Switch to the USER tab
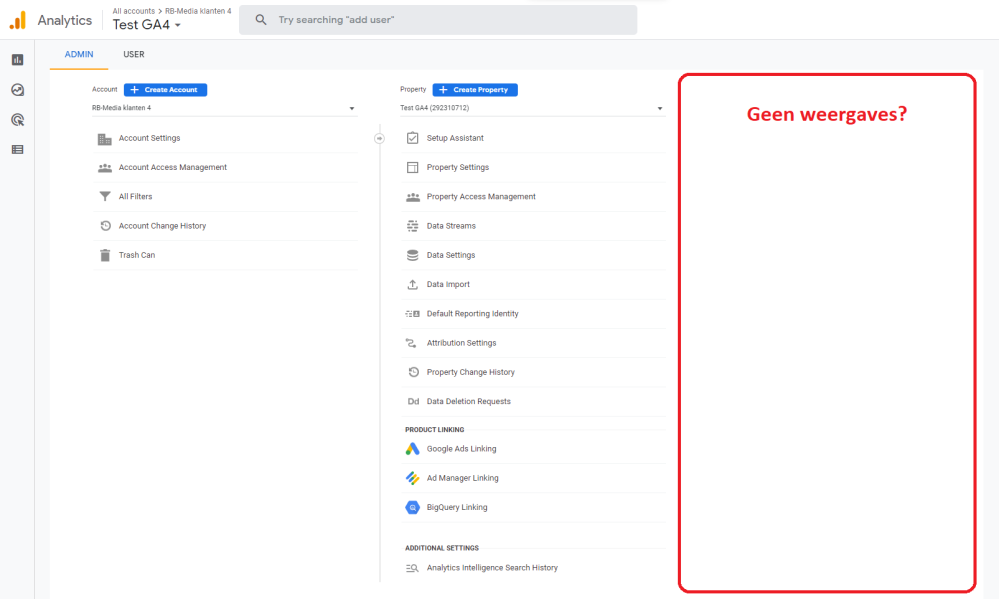Viewport: 999px width, 599px height. pos(134,54)
